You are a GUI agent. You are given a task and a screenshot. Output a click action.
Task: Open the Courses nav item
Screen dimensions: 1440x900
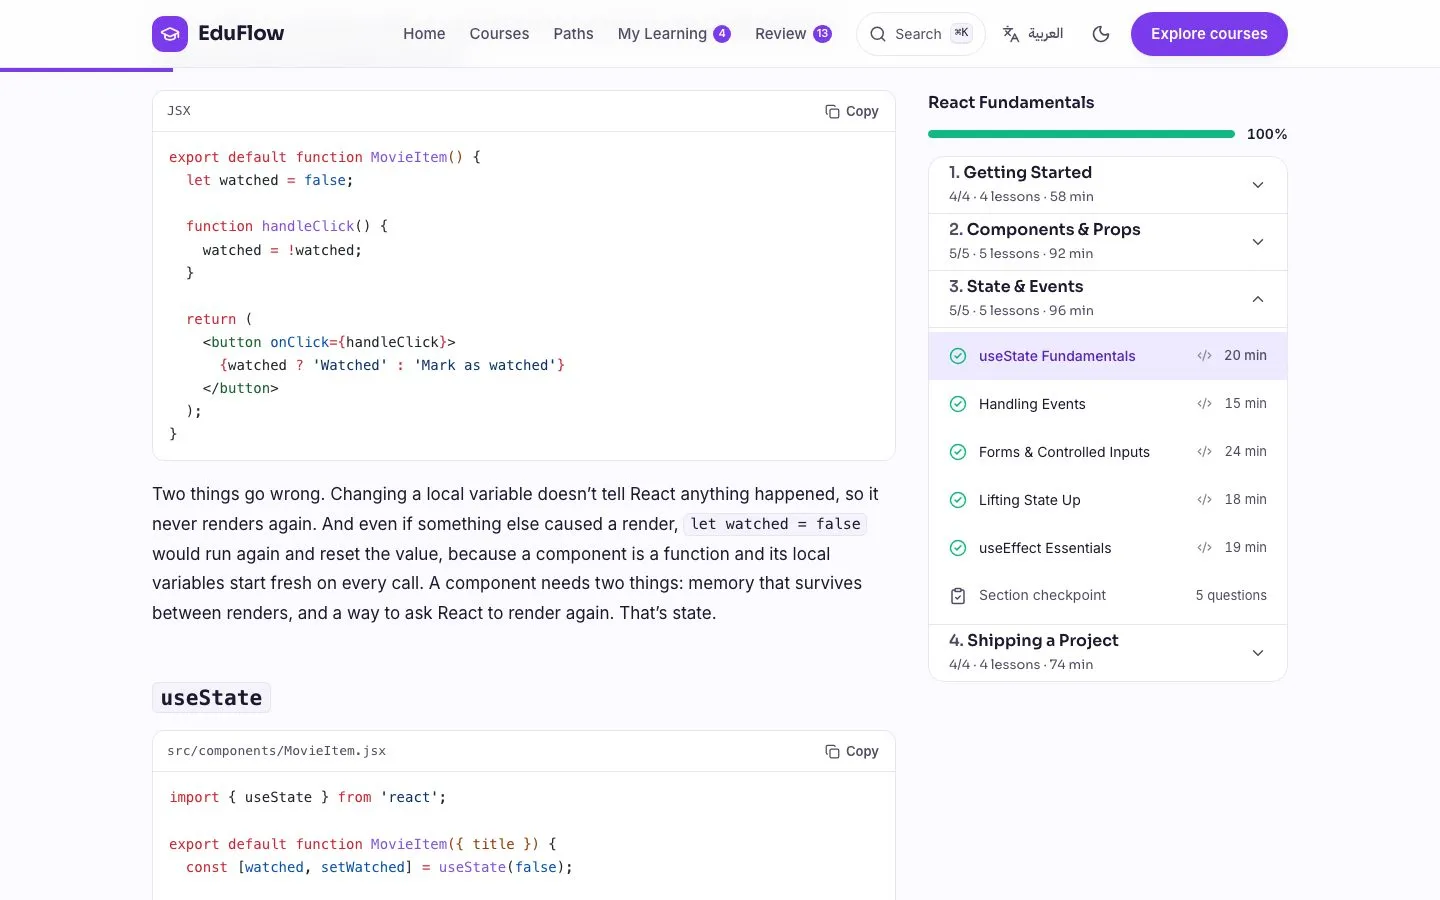[x=499, y=34]
